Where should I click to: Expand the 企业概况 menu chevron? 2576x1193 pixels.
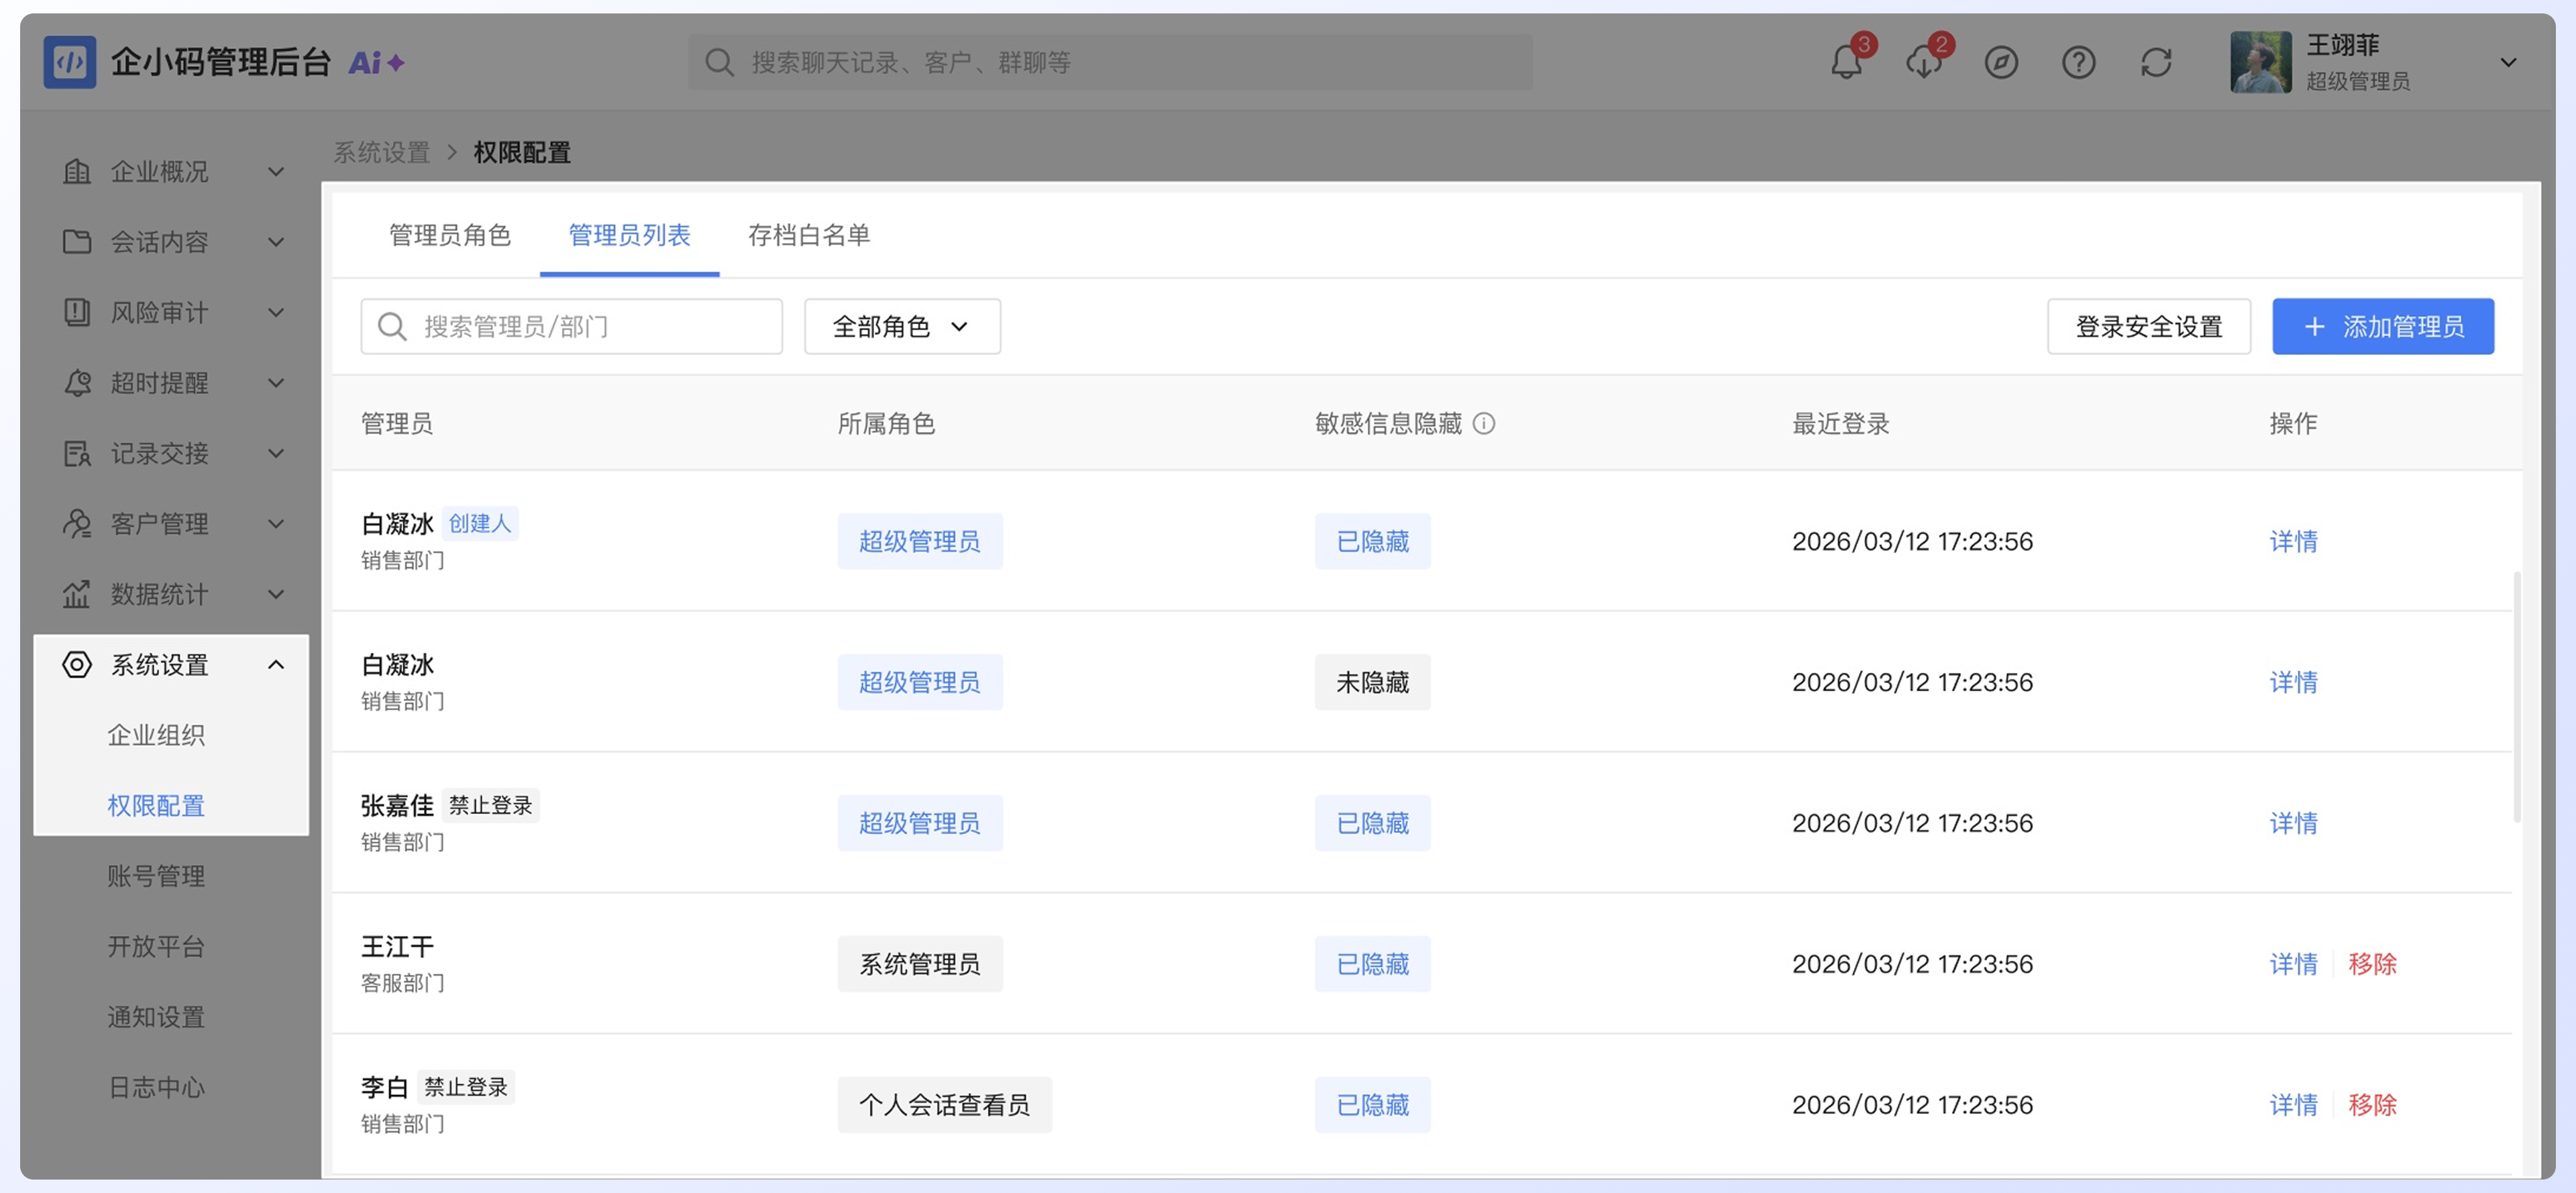coord(276,172)
